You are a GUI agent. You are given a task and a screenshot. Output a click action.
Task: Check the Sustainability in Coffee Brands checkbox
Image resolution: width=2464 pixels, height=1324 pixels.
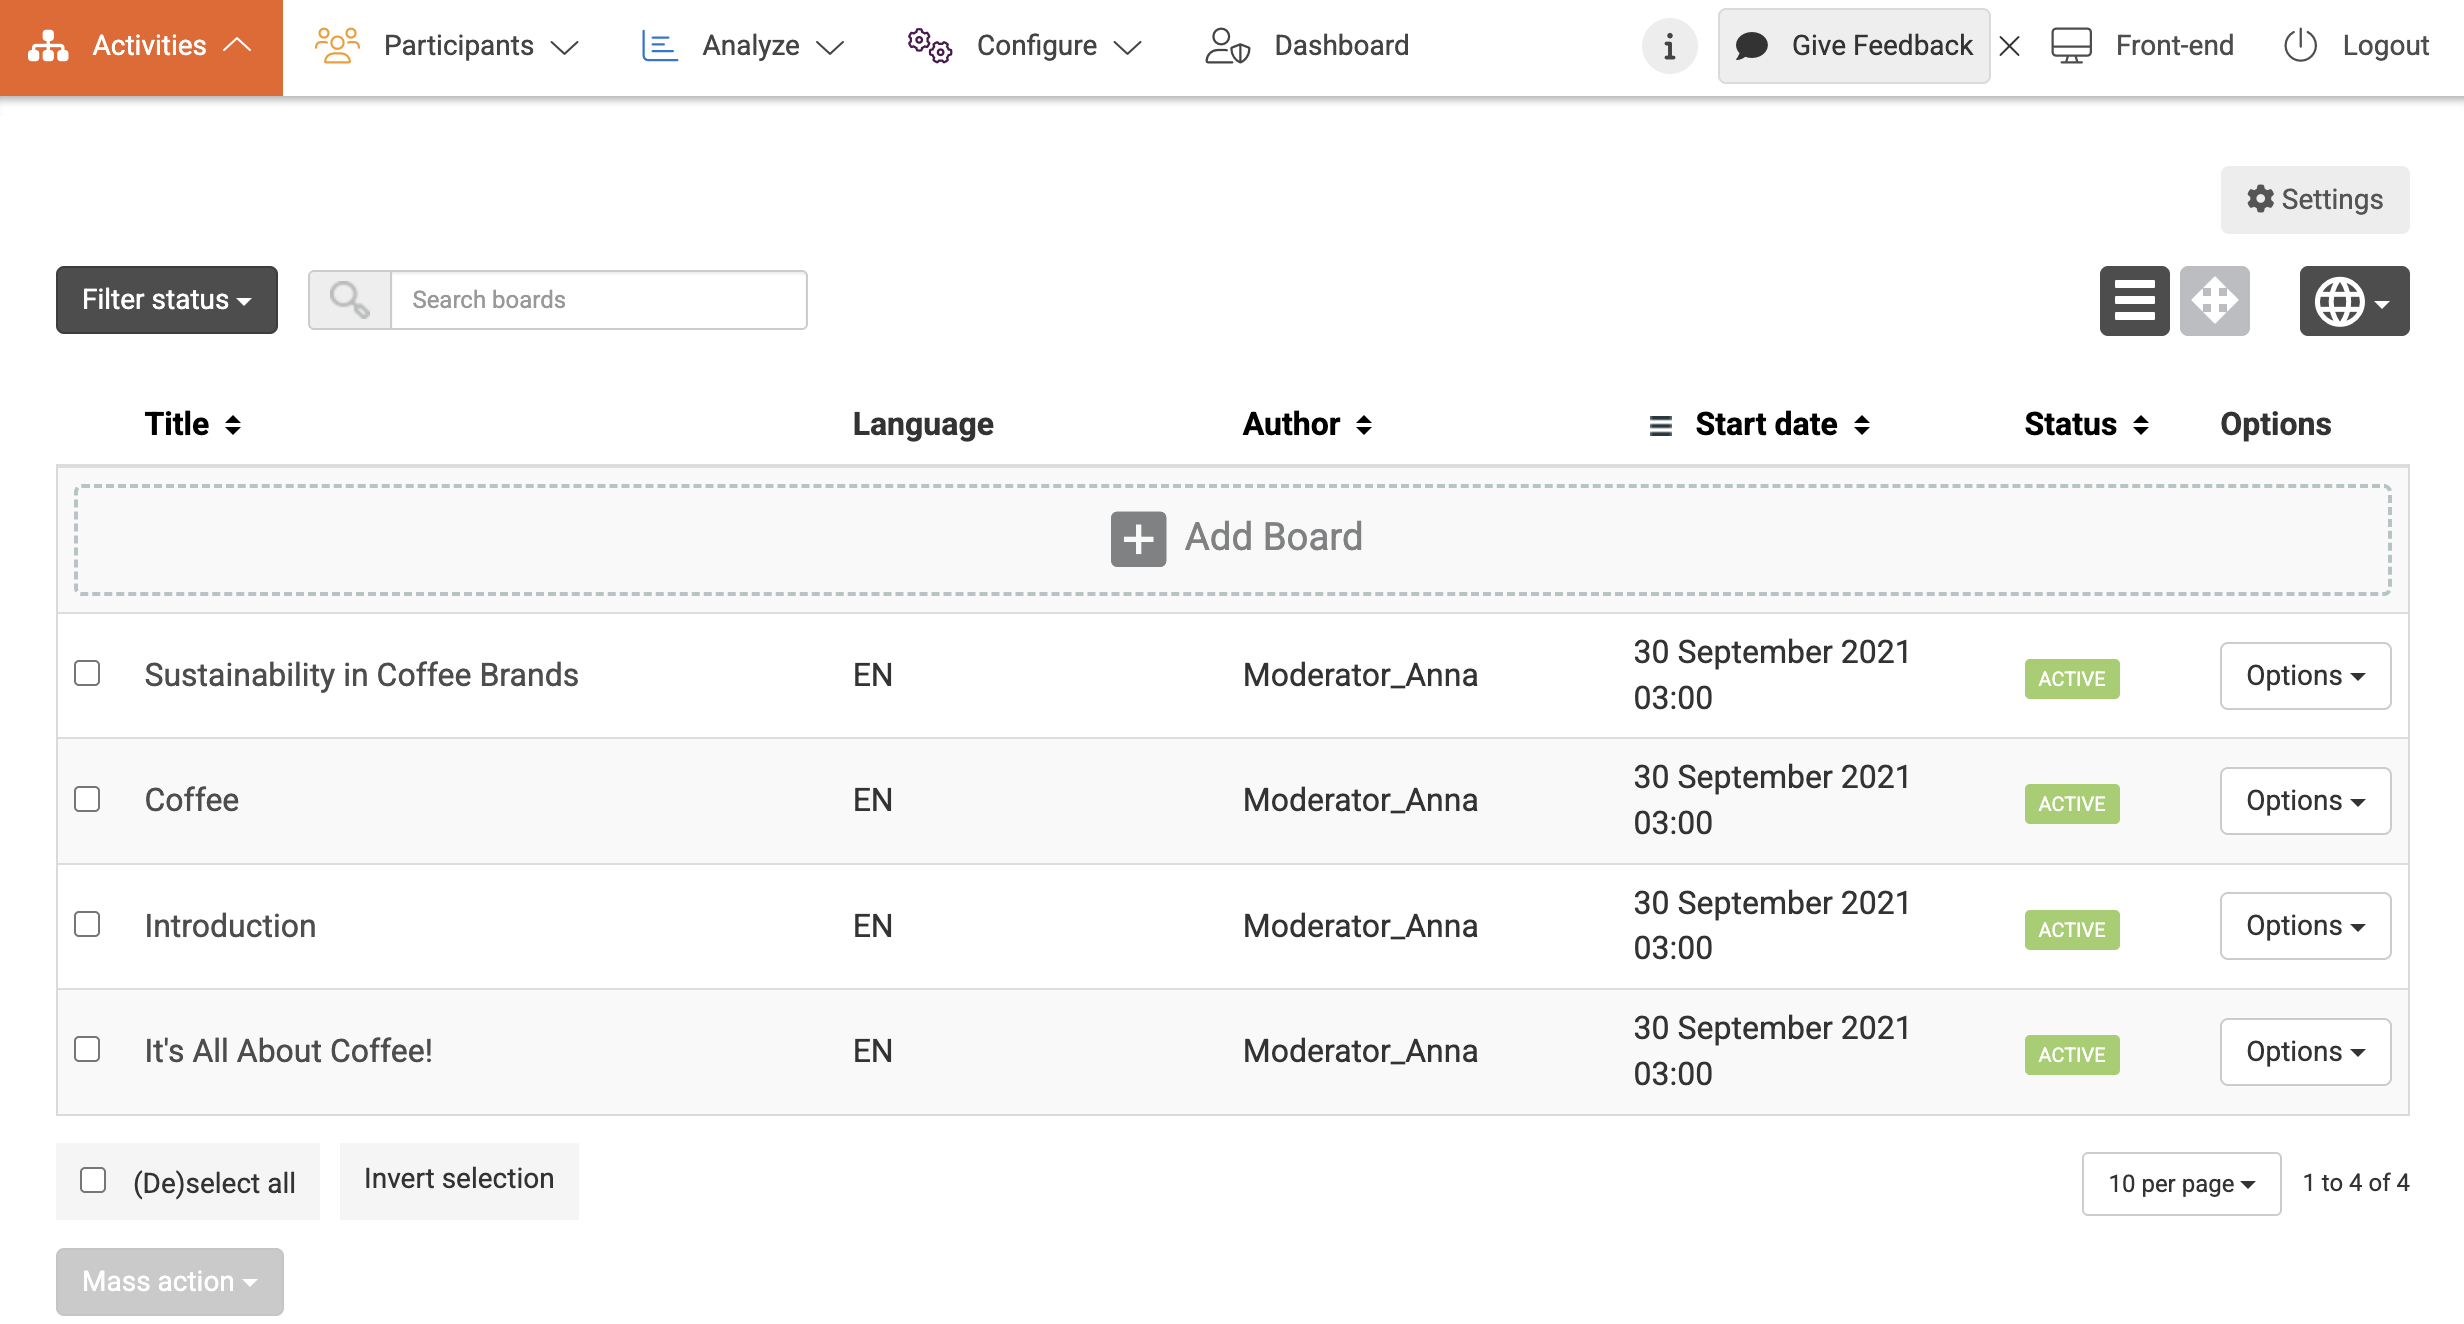(x=88, y=674)
